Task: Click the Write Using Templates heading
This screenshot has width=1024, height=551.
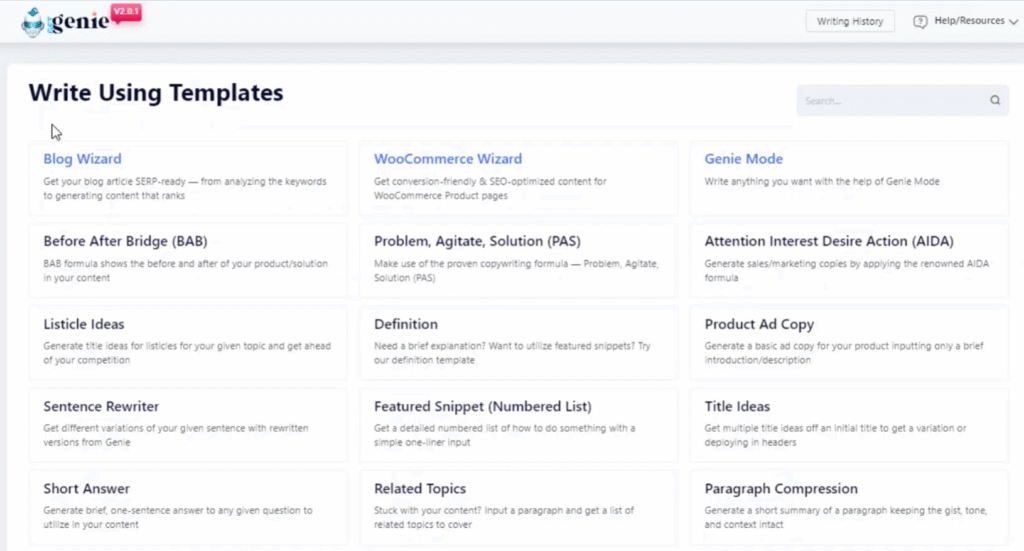Action: [x=156, y=93]
